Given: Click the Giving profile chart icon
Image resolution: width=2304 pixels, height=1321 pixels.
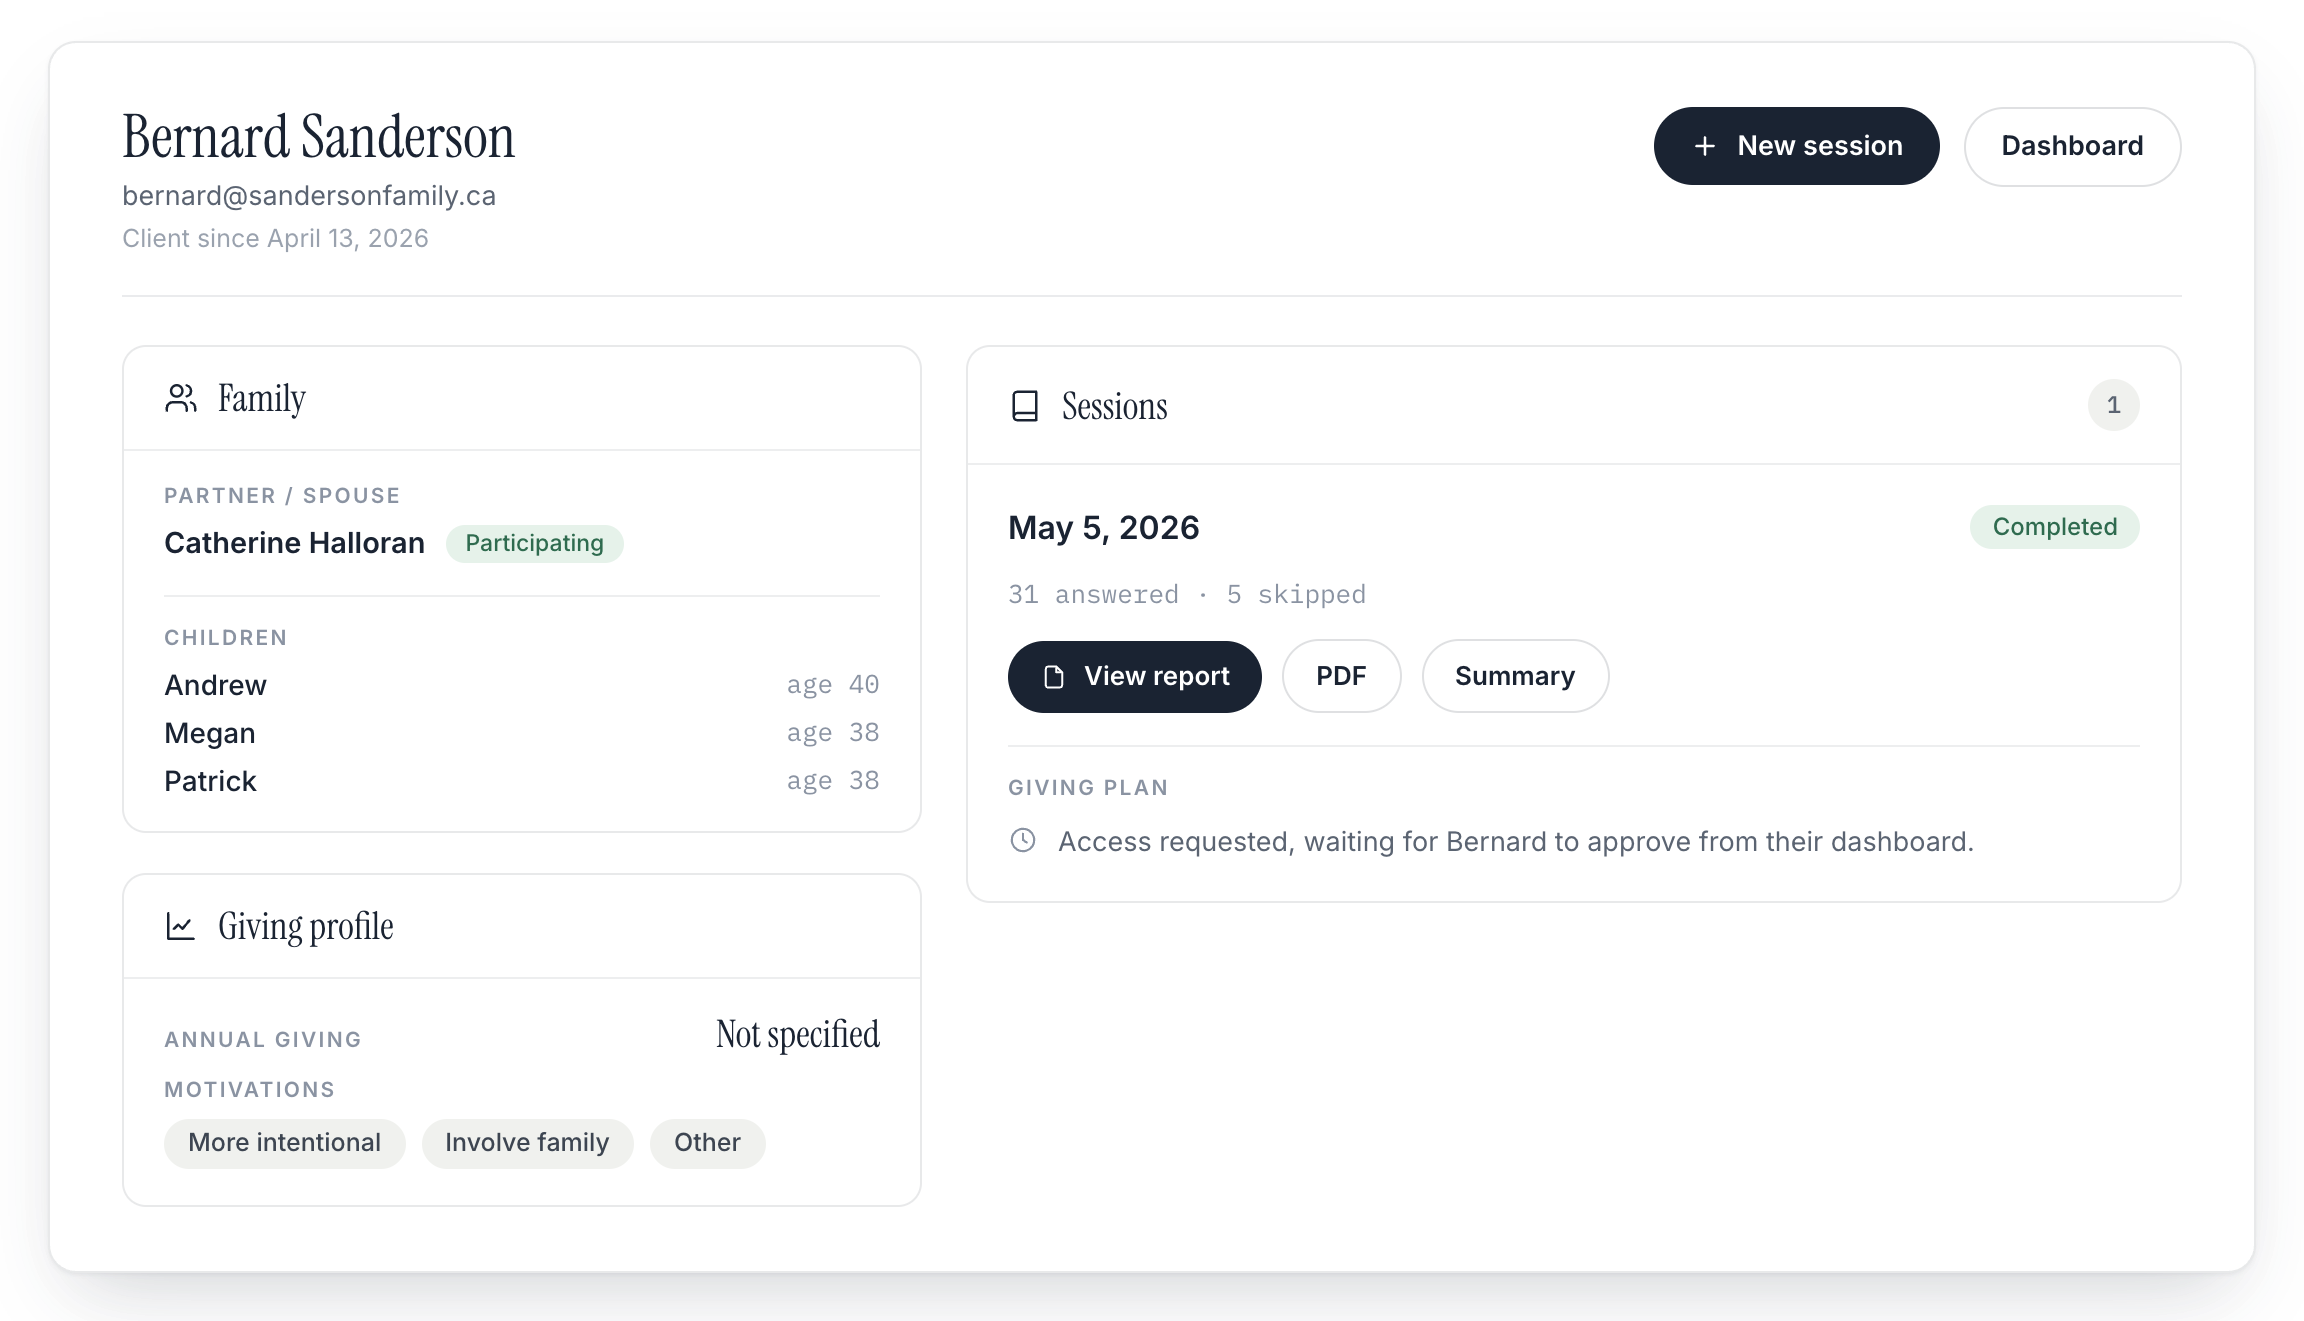Looking at the screenshot, I should [180, 926].
